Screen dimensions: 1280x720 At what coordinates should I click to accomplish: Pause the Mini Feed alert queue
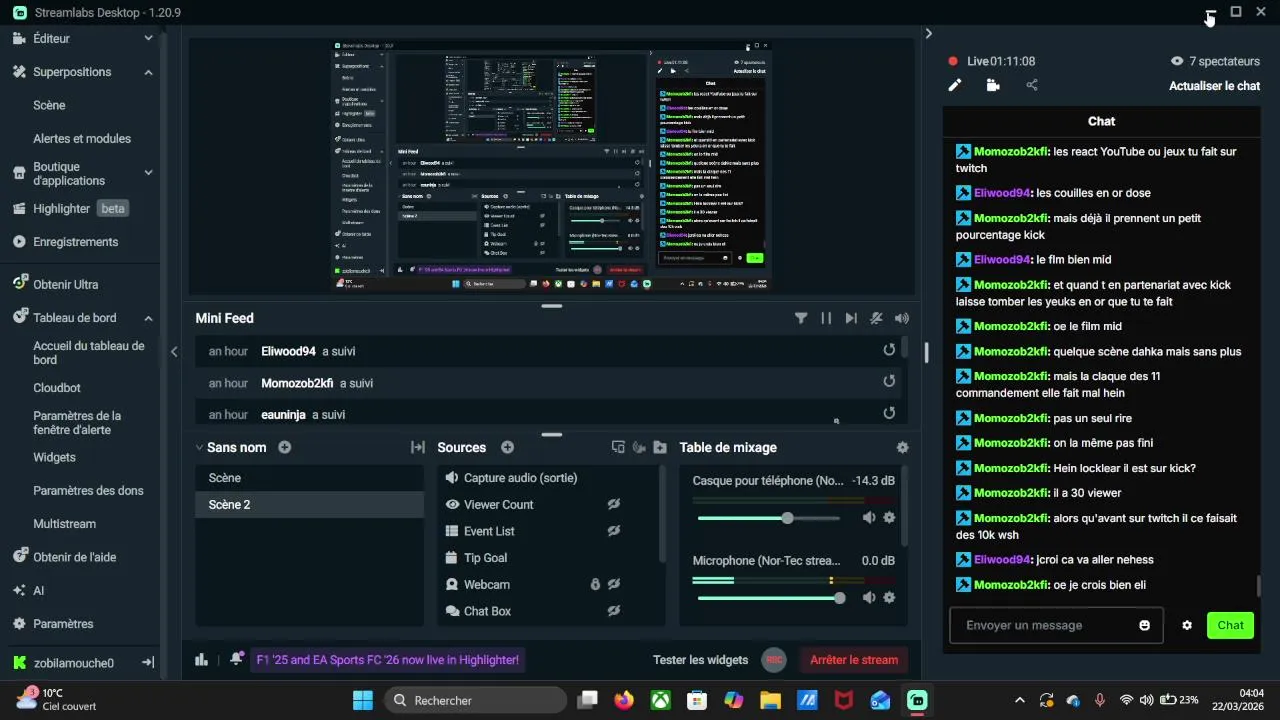point(826,318)
